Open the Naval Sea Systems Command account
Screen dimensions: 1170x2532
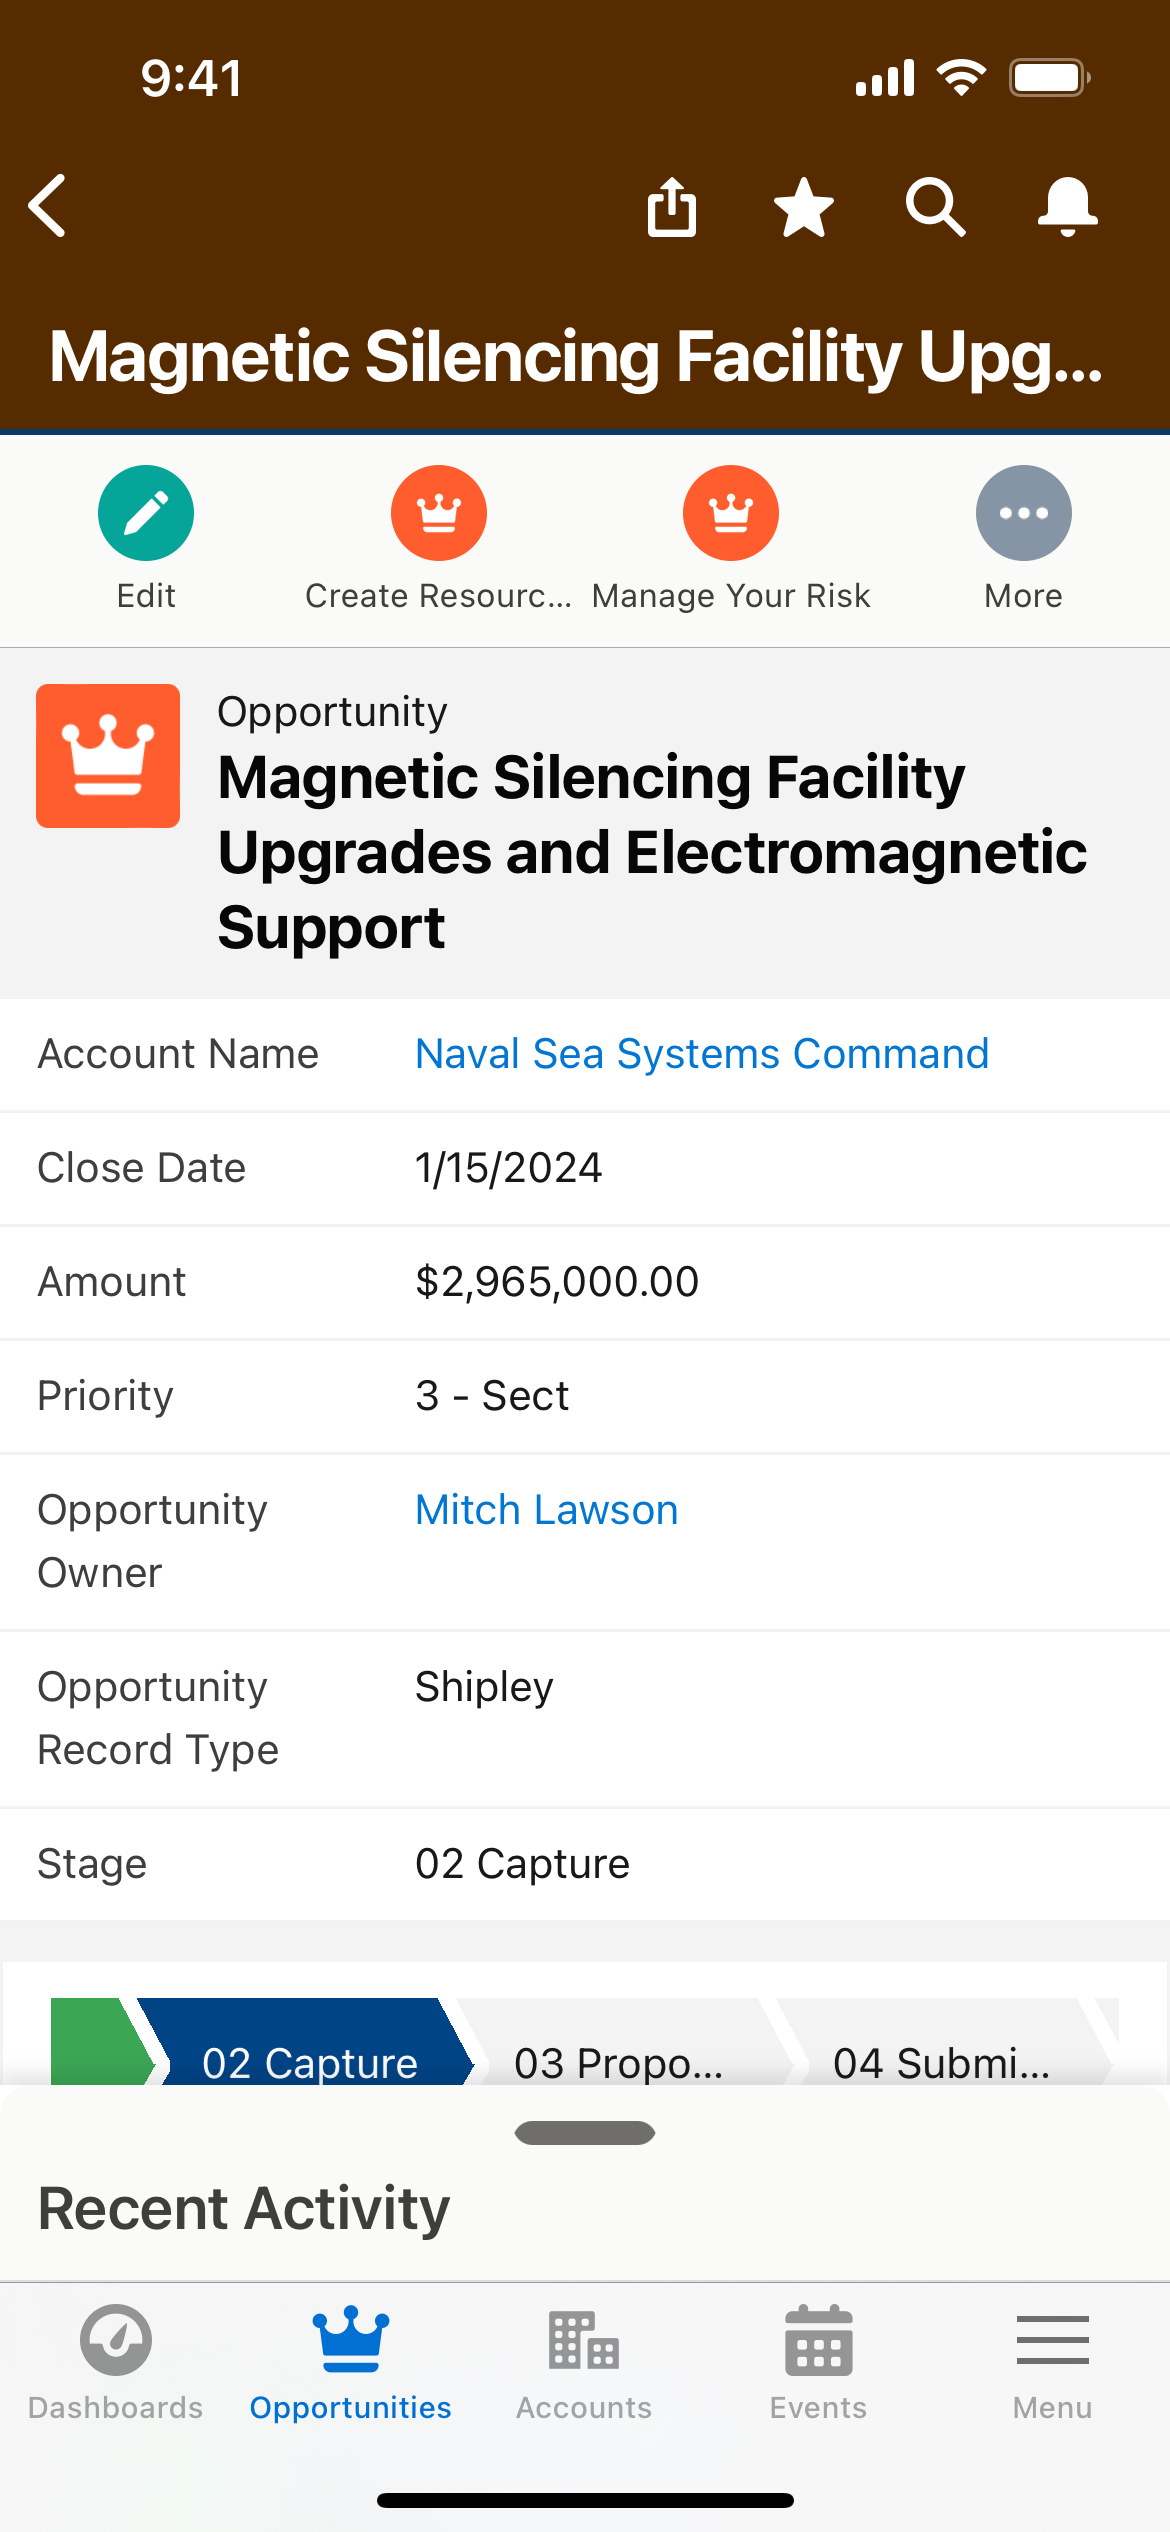pyautogui.click(x=702, y=1054)
